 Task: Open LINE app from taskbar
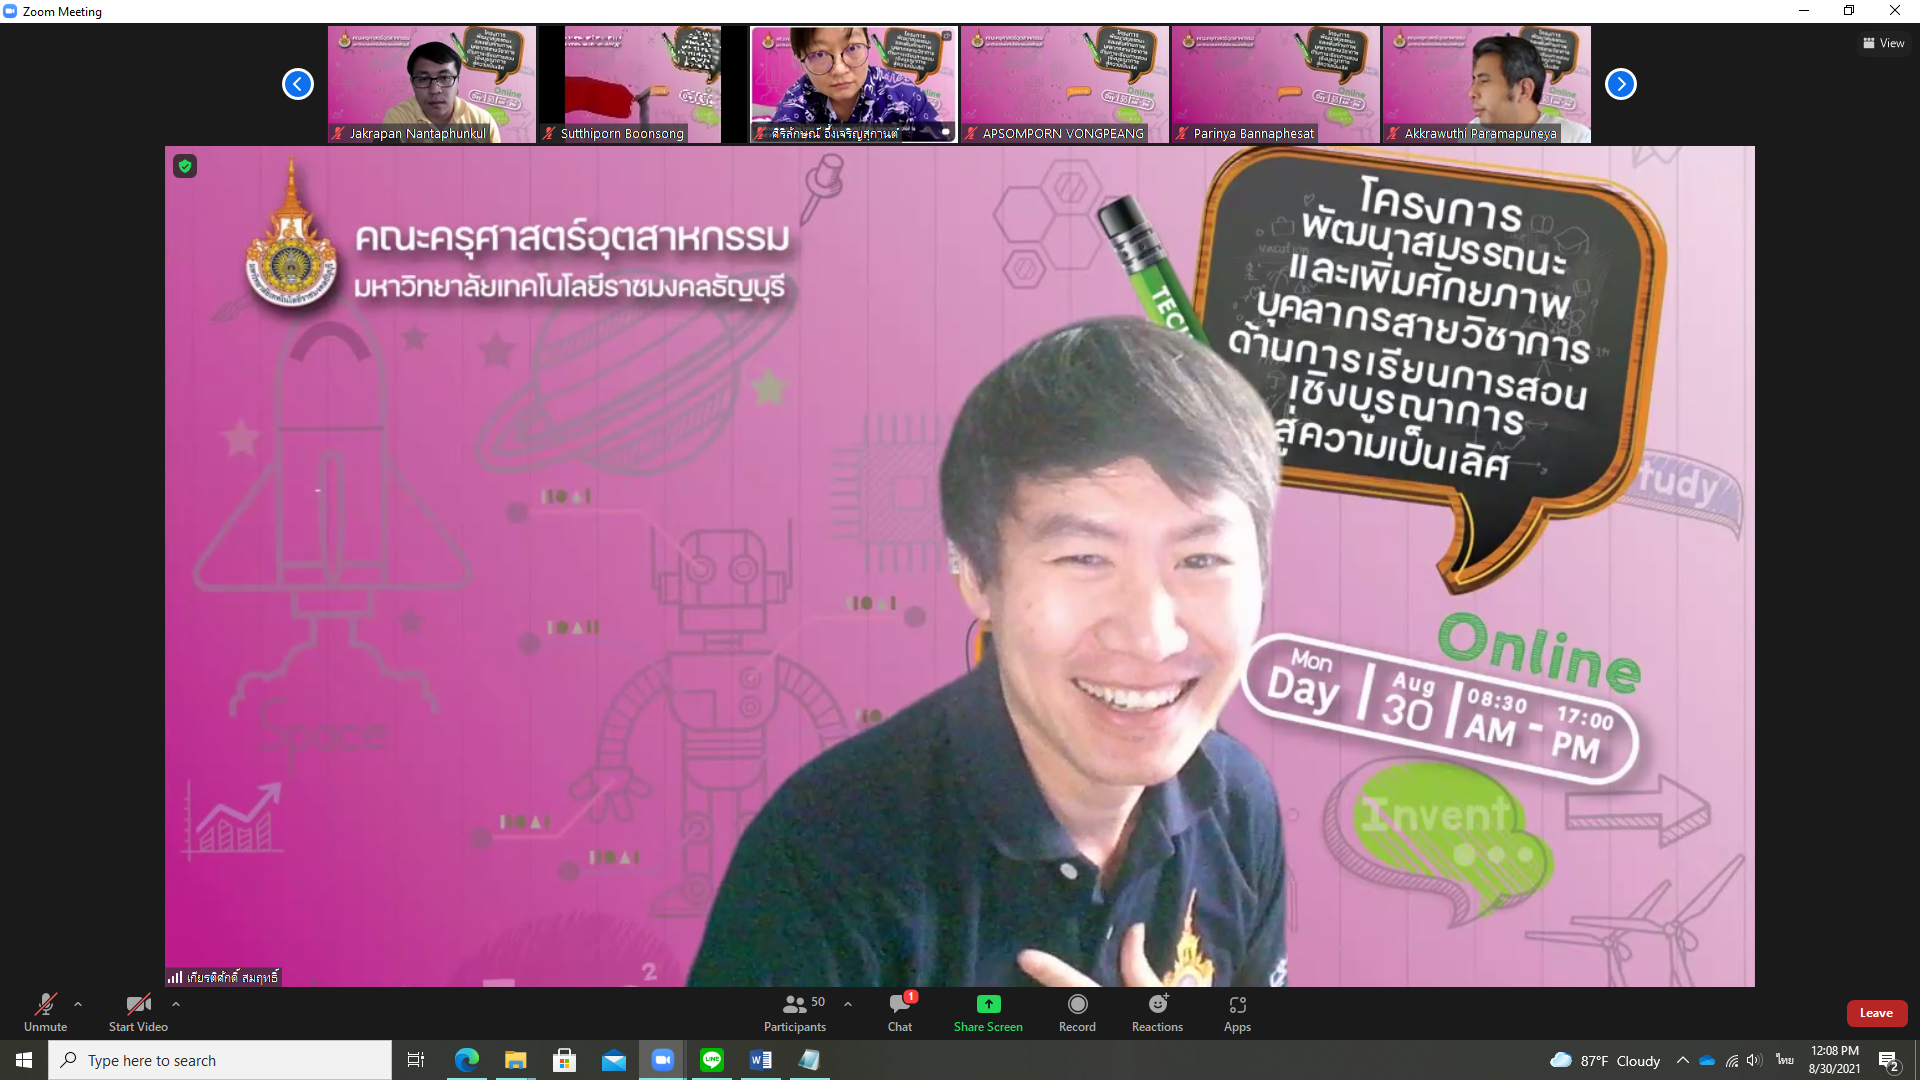[x=711, y=1060]
